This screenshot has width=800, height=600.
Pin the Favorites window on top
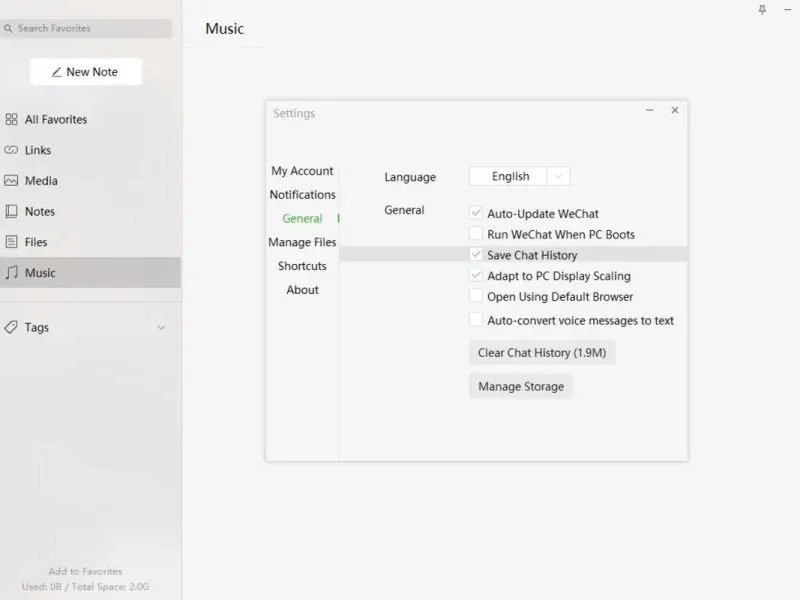pyautogui.click(x=762, y=10)
